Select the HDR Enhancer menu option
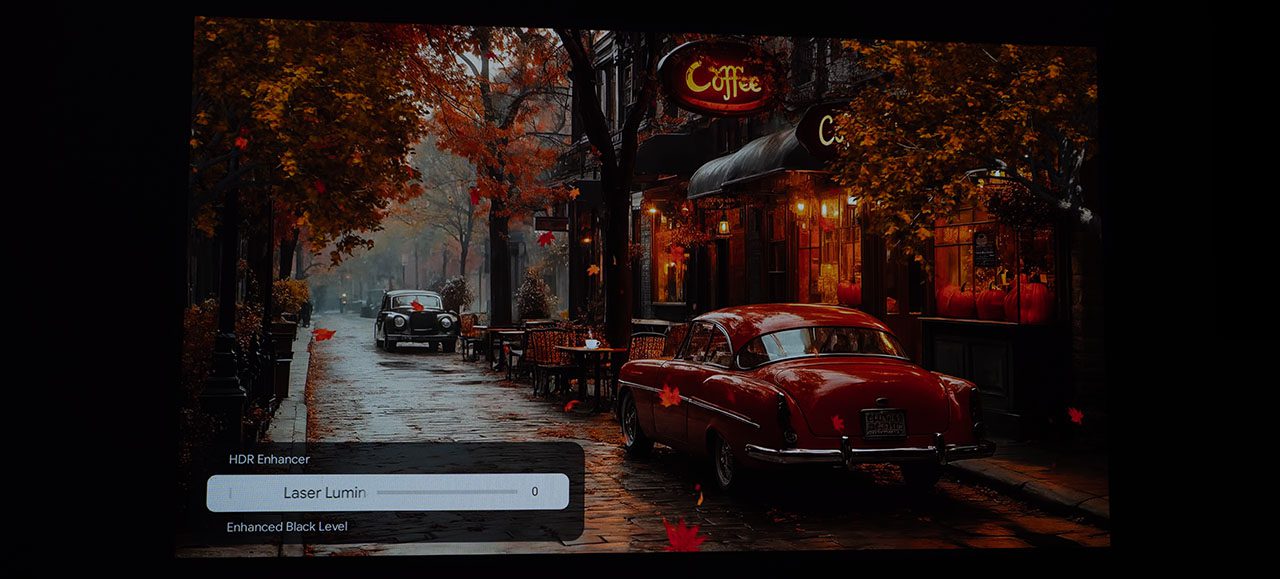Image resolution: width=1280 pixels, height=579 pixels. [x=268, y=459]
